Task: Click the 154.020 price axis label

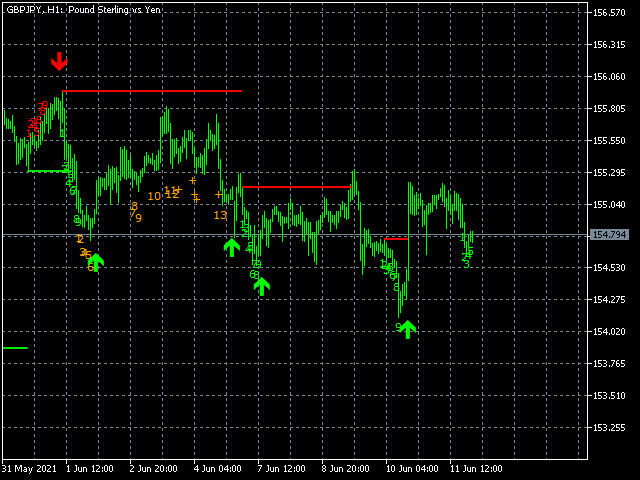Action: pos(609,331)
